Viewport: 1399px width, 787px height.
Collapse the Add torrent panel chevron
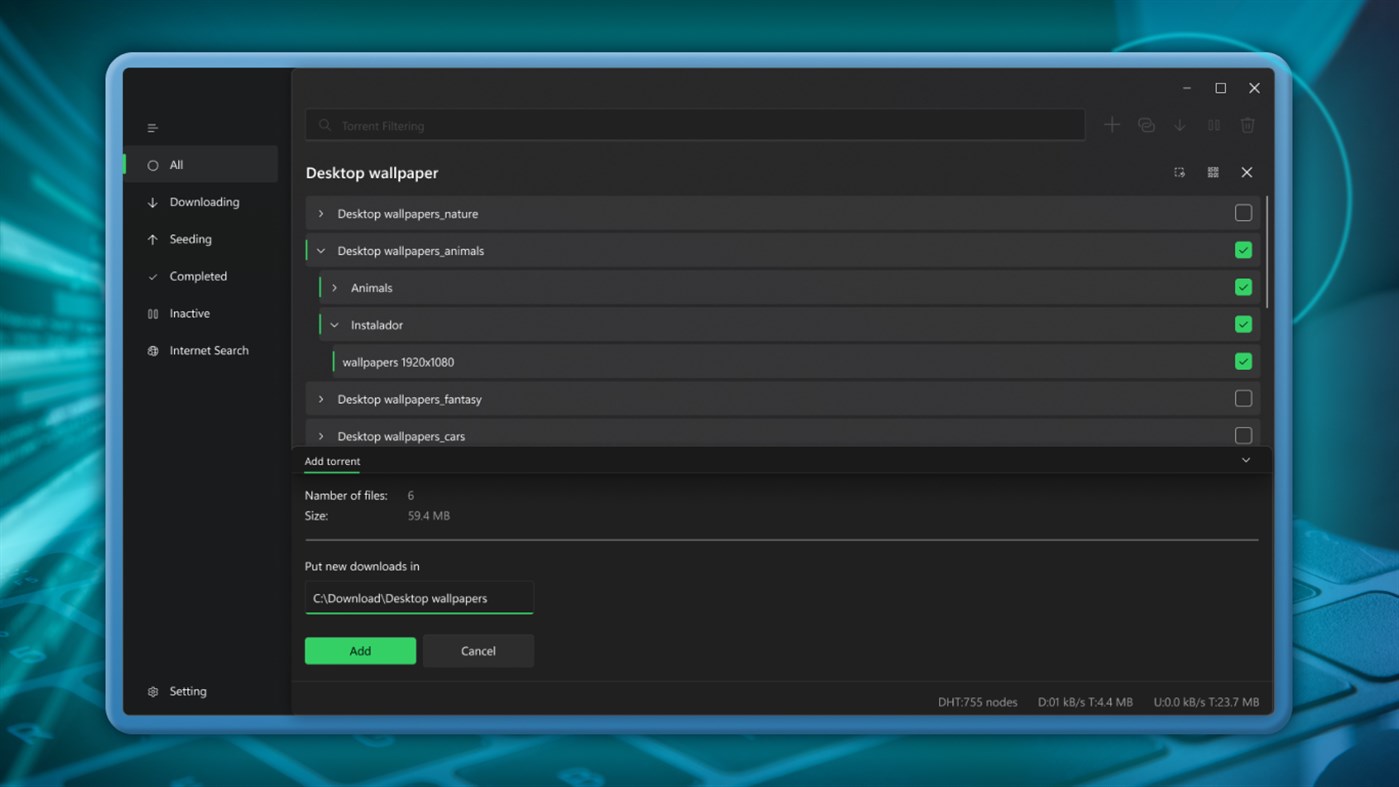pos(1245,459)
